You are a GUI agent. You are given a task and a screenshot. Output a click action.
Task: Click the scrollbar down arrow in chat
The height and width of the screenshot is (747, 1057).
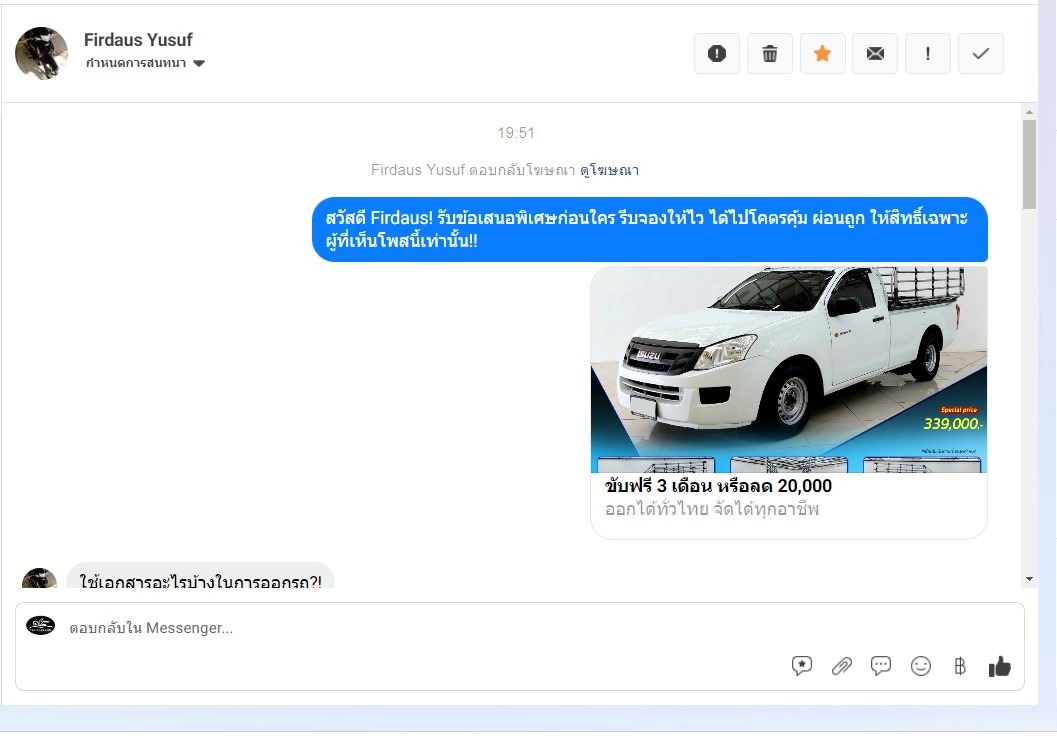(x=1029, y=579)
